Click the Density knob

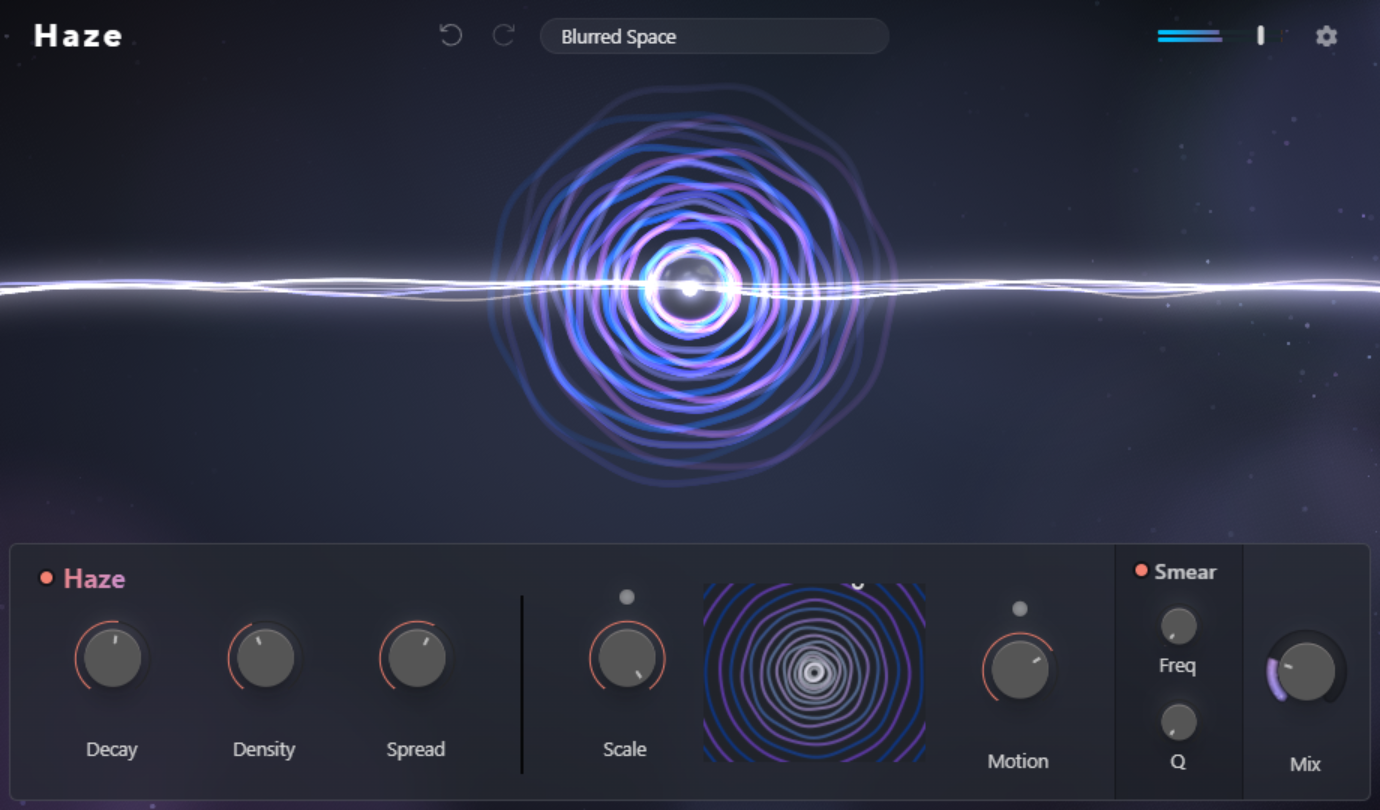coord(265,657)
